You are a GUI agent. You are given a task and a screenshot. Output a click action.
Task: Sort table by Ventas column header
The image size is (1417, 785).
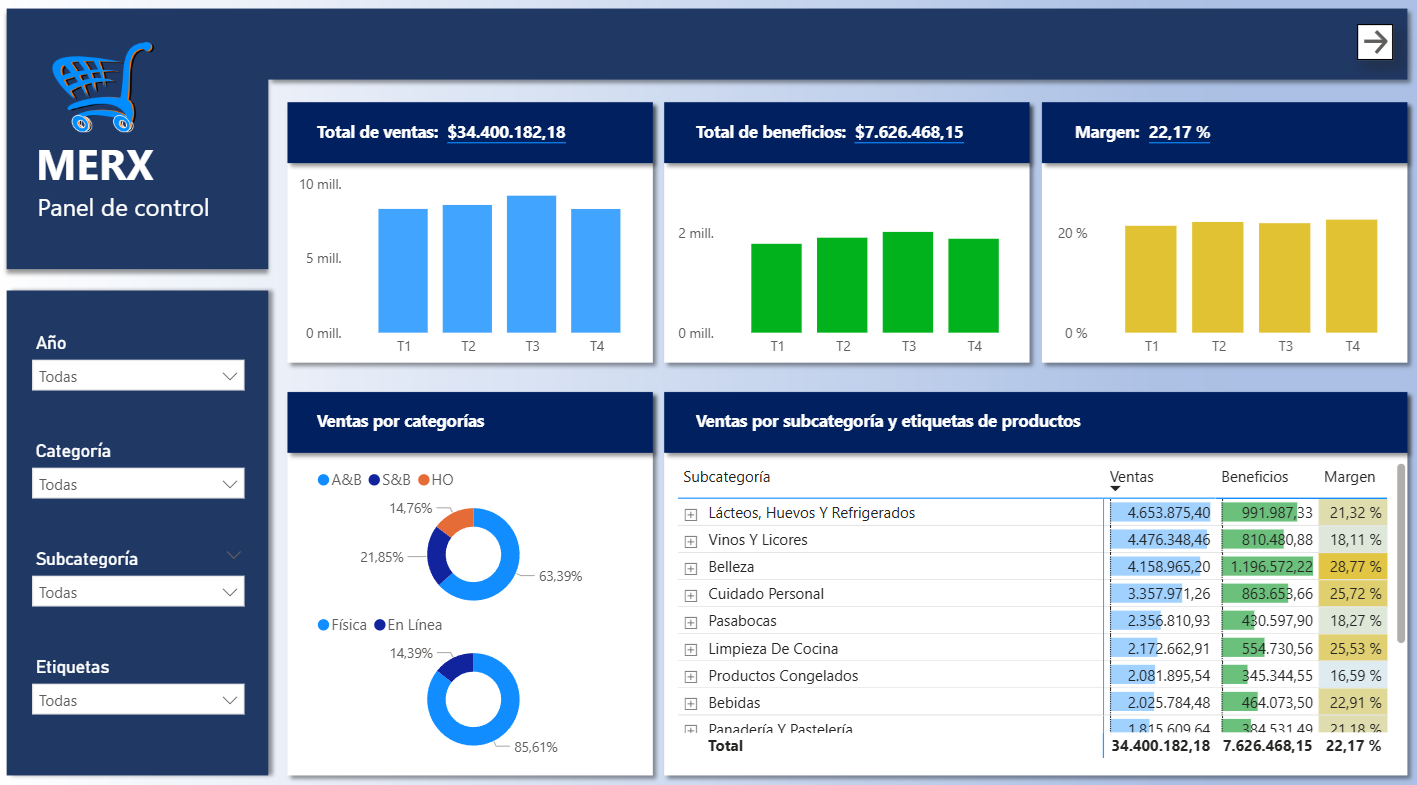pyautogui.click(x=1131, y=477)
